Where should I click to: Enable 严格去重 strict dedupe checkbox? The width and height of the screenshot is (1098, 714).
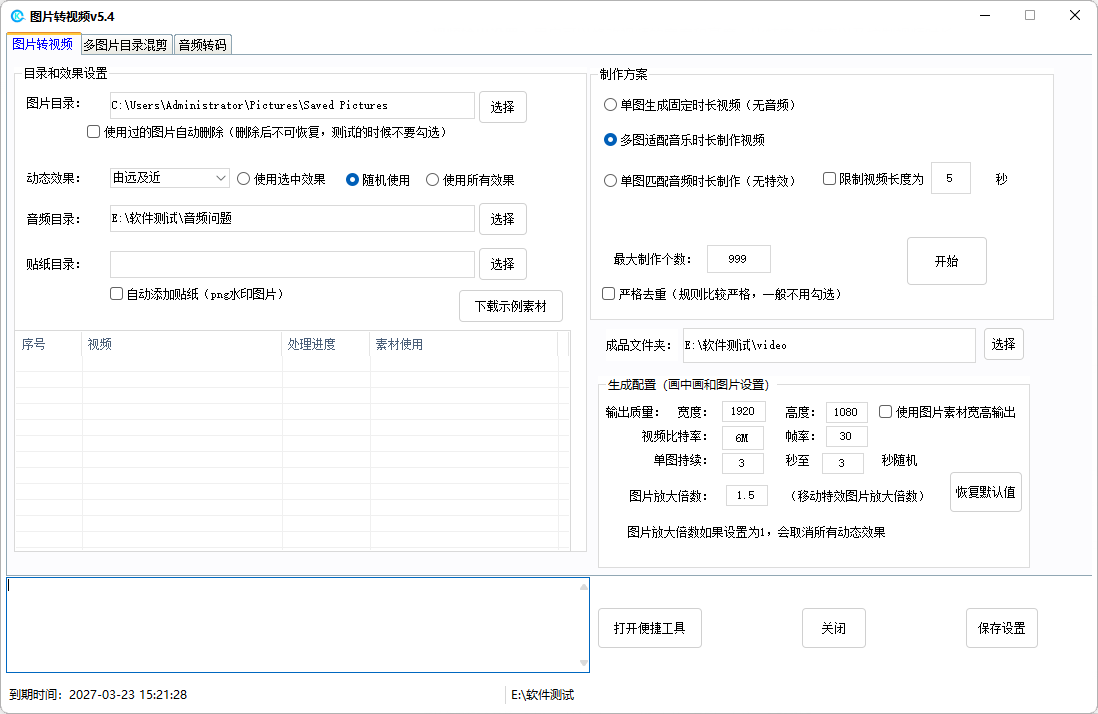pyautogui.click(x=608, y=294)
